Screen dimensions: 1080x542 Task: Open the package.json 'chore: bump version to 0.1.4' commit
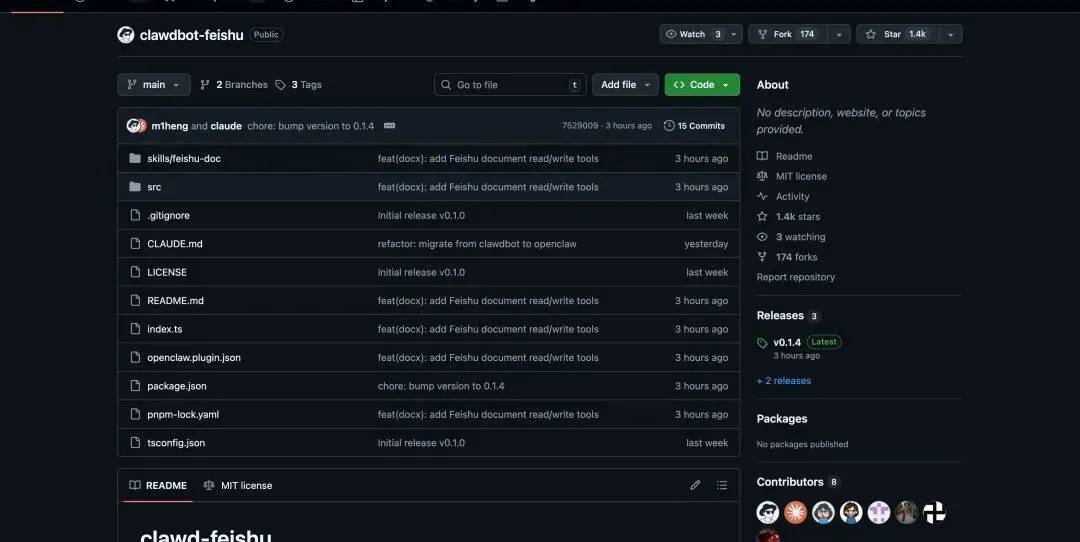tap(441, 386)
